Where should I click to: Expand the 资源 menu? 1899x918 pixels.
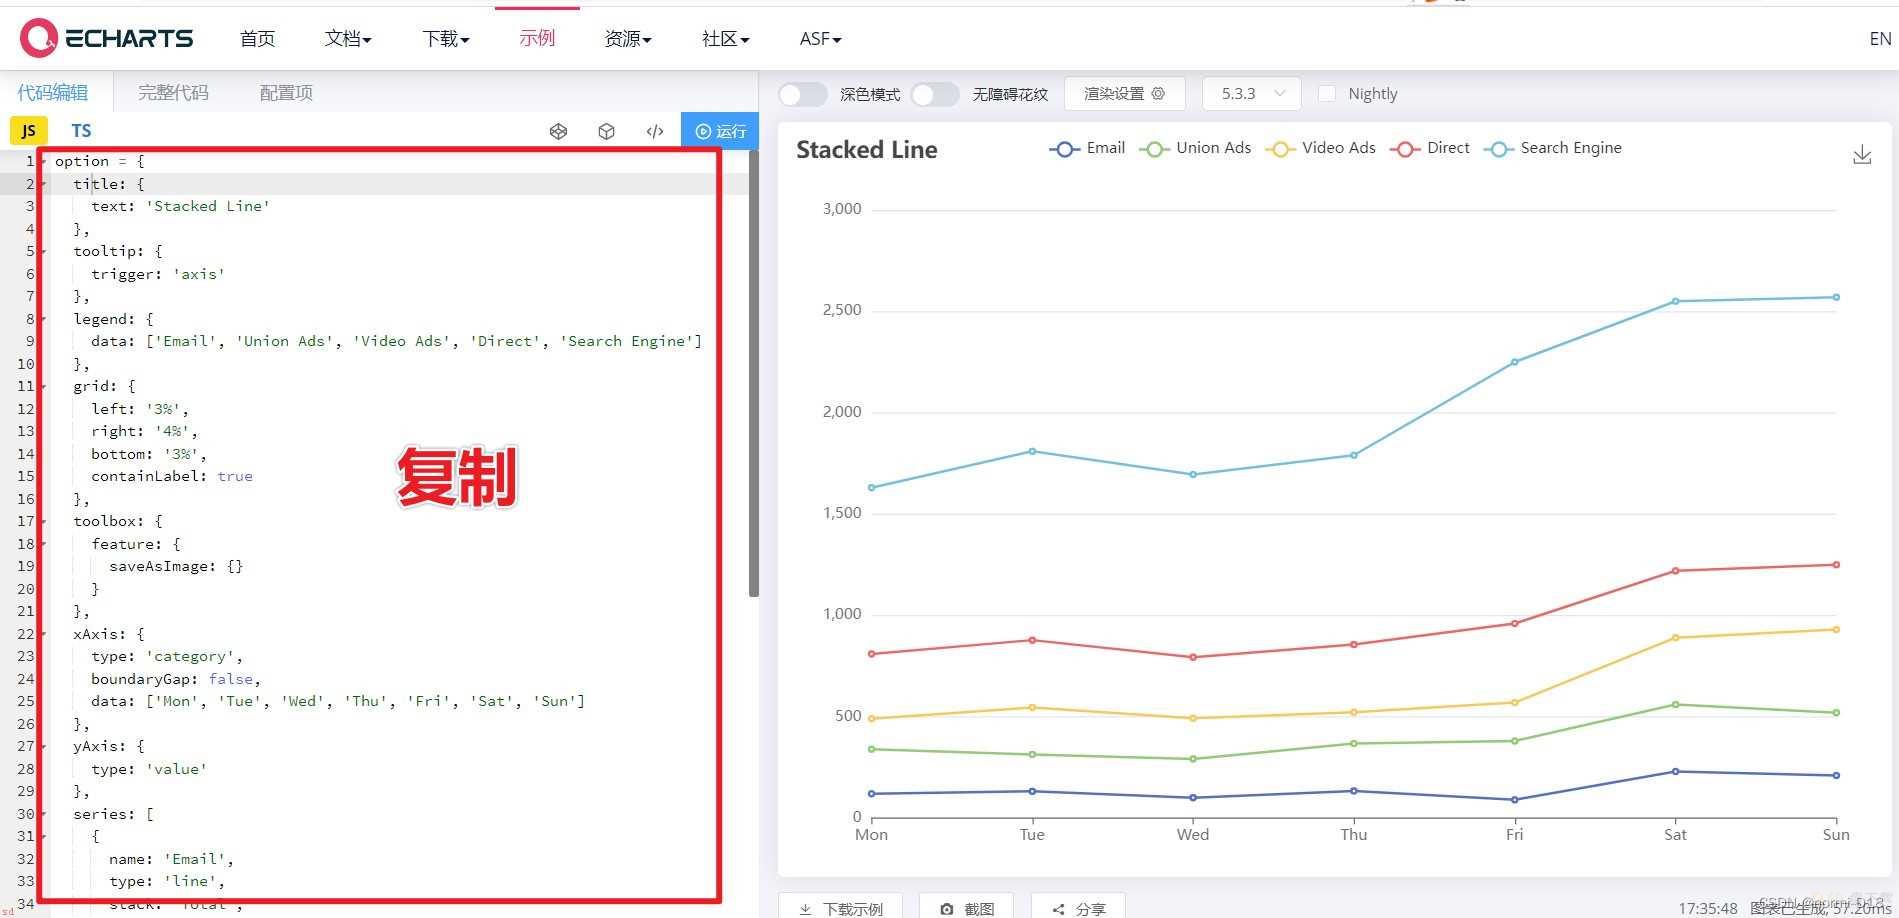coord(628,38)
